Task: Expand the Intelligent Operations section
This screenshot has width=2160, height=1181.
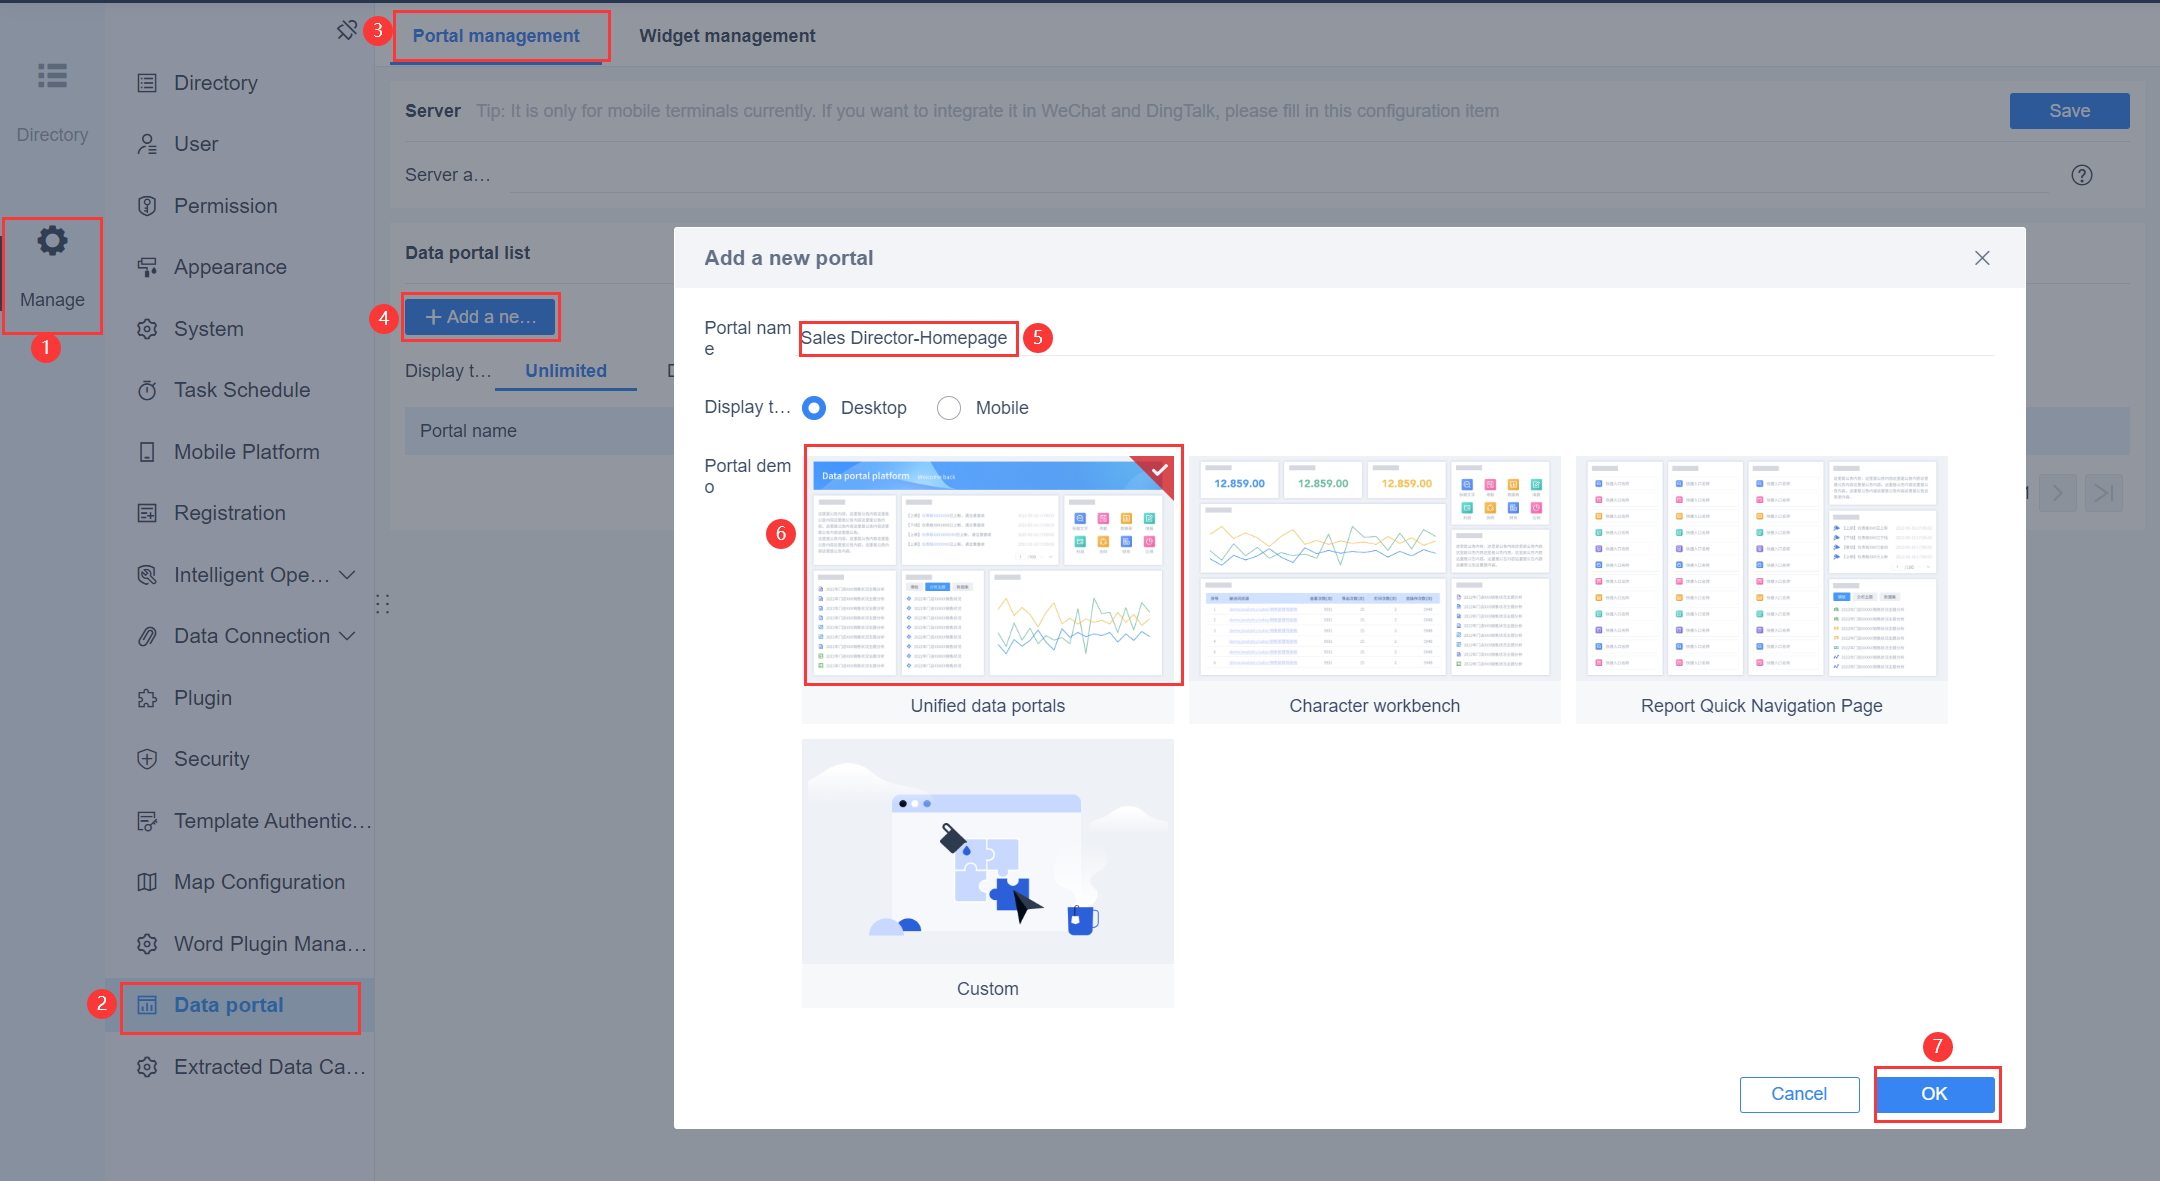Action: [x=348, y=575]
